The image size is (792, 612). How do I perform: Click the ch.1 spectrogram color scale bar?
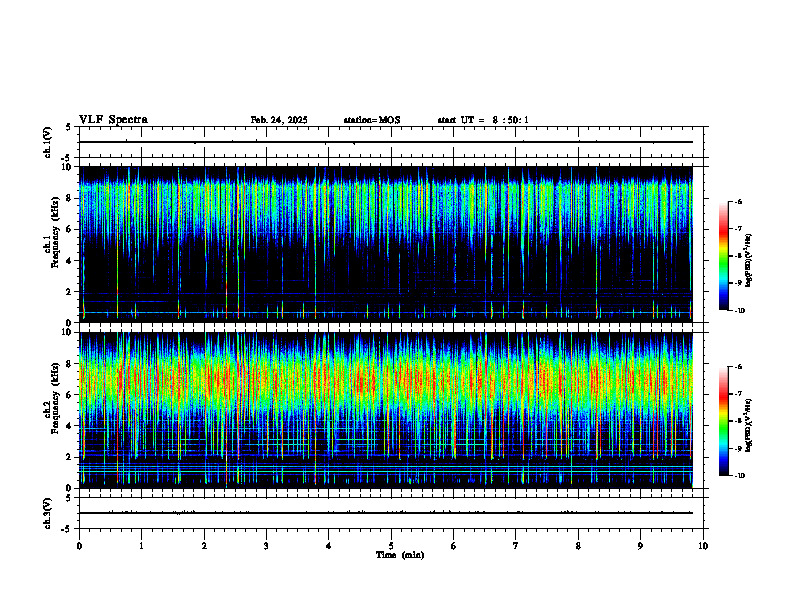(723, 256)
